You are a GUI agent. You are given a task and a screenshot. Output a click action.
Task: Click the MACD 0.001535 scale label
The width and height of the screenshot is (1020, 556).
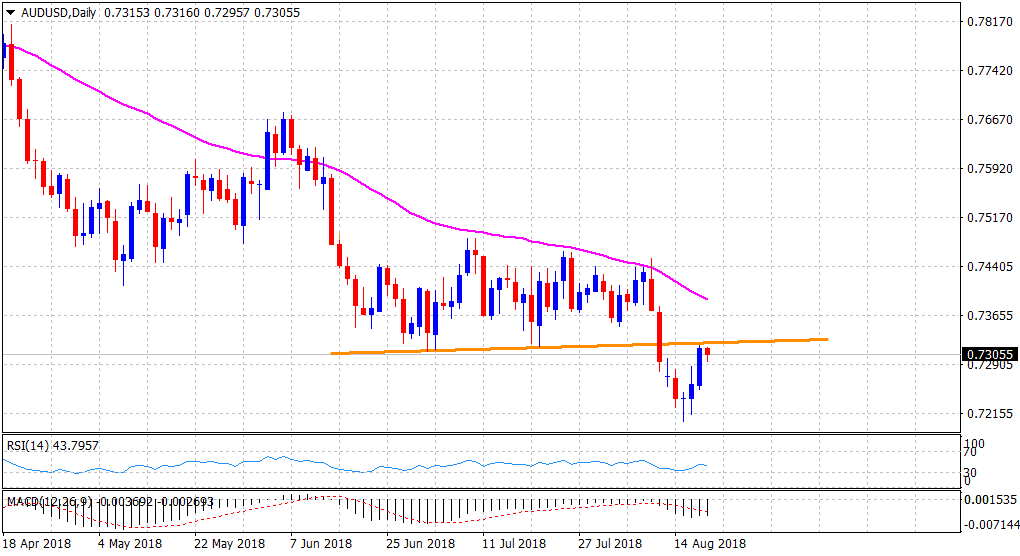click(989, 499)
